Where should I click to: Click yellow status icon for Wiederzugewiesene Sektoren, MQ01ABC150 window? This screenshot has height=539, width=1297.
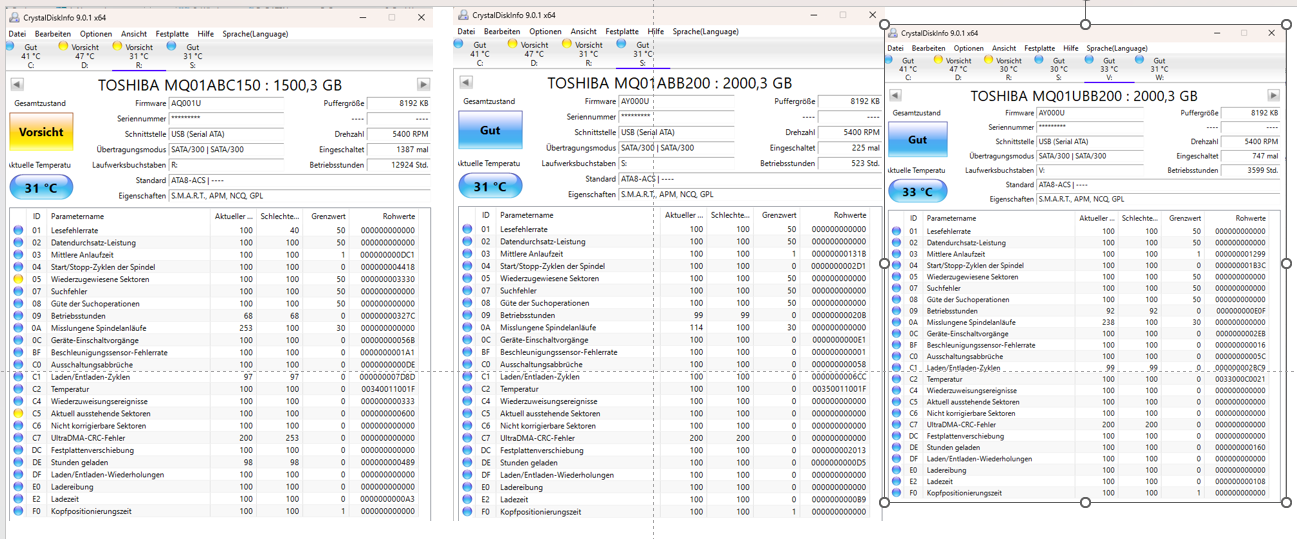tap(18, 279)
